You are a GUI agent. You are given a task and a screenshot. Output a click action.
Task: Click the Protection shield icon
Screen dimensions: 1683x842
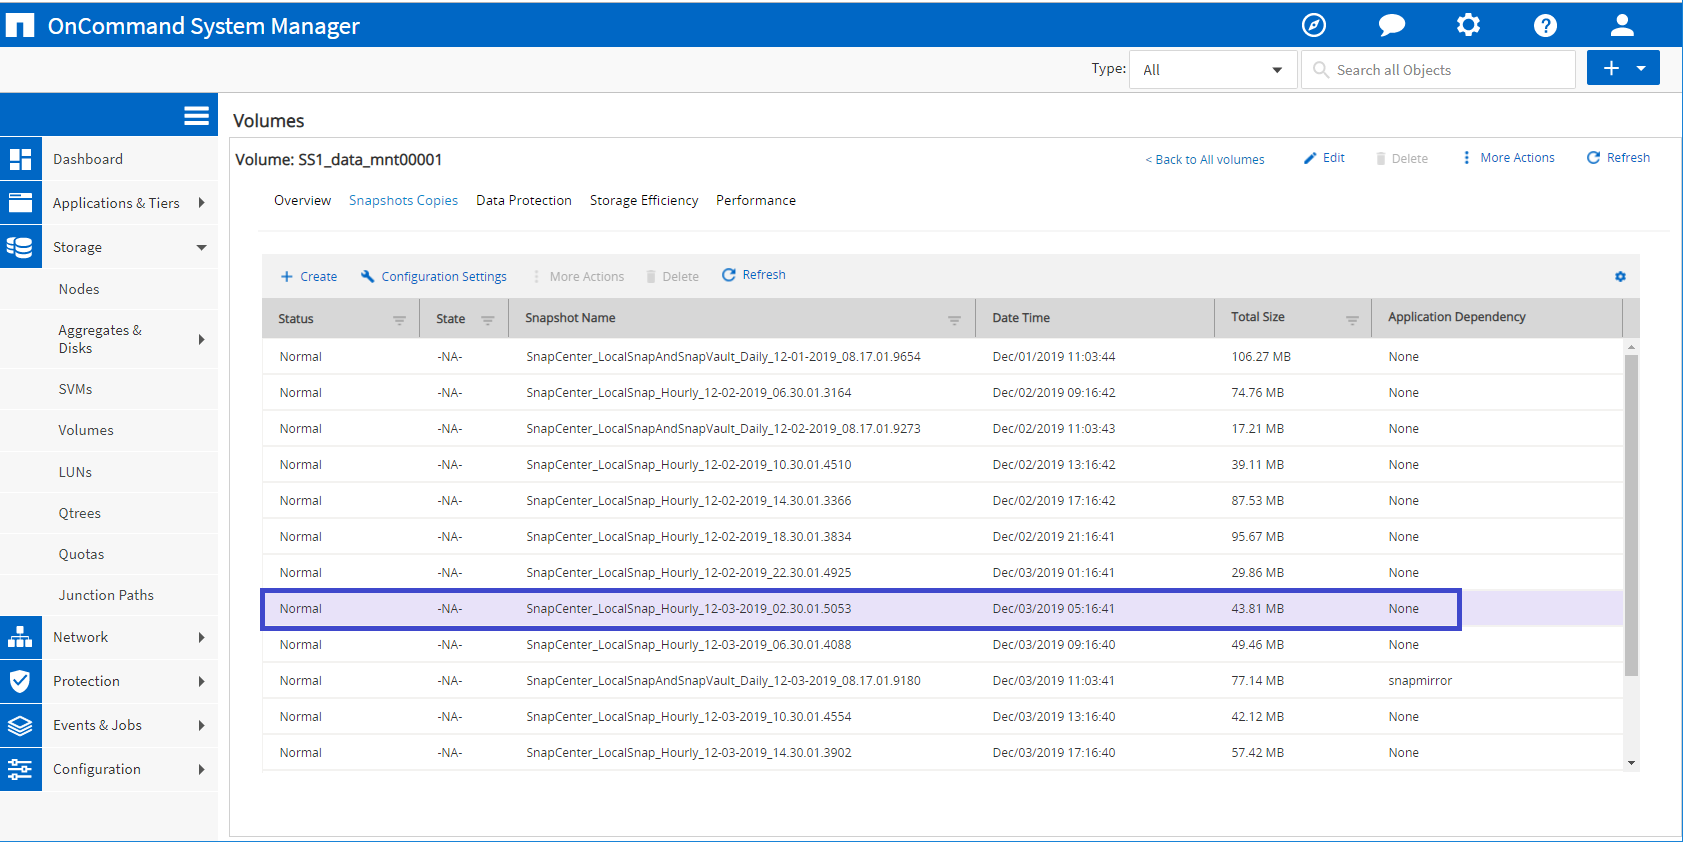(21, 681)
